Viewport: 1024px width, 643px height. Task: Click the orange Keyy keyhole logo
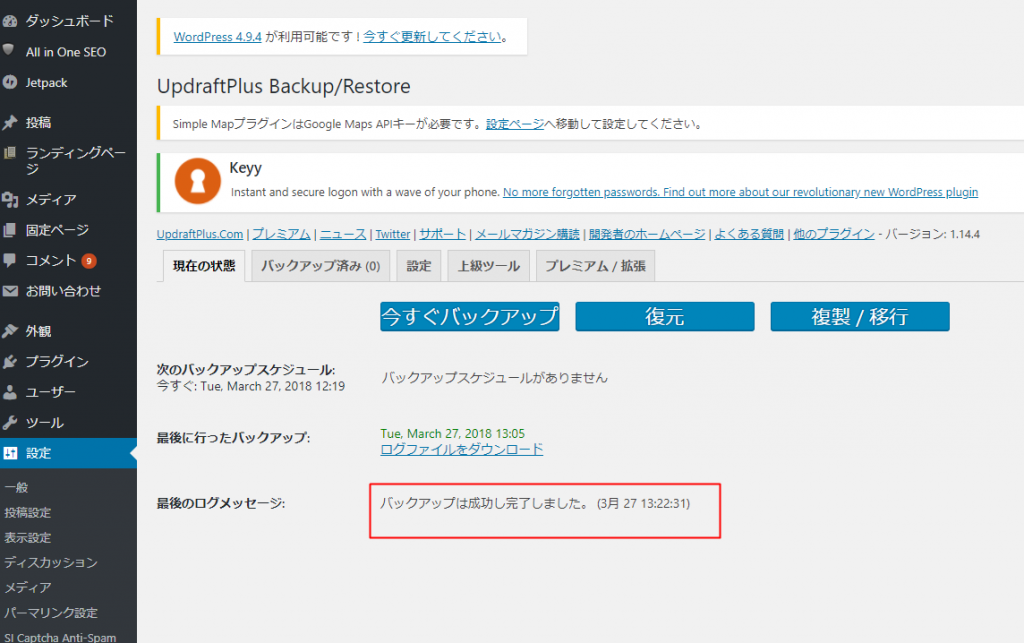198,181
